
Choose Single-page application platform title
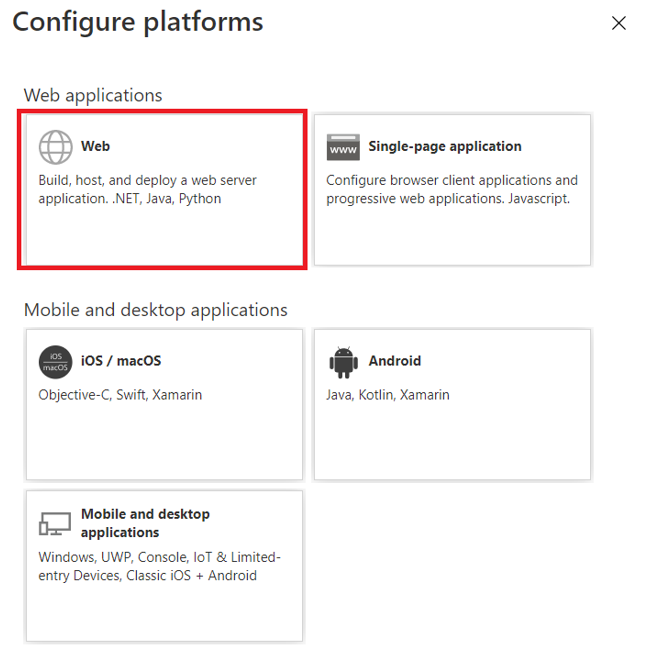point(445,146)
